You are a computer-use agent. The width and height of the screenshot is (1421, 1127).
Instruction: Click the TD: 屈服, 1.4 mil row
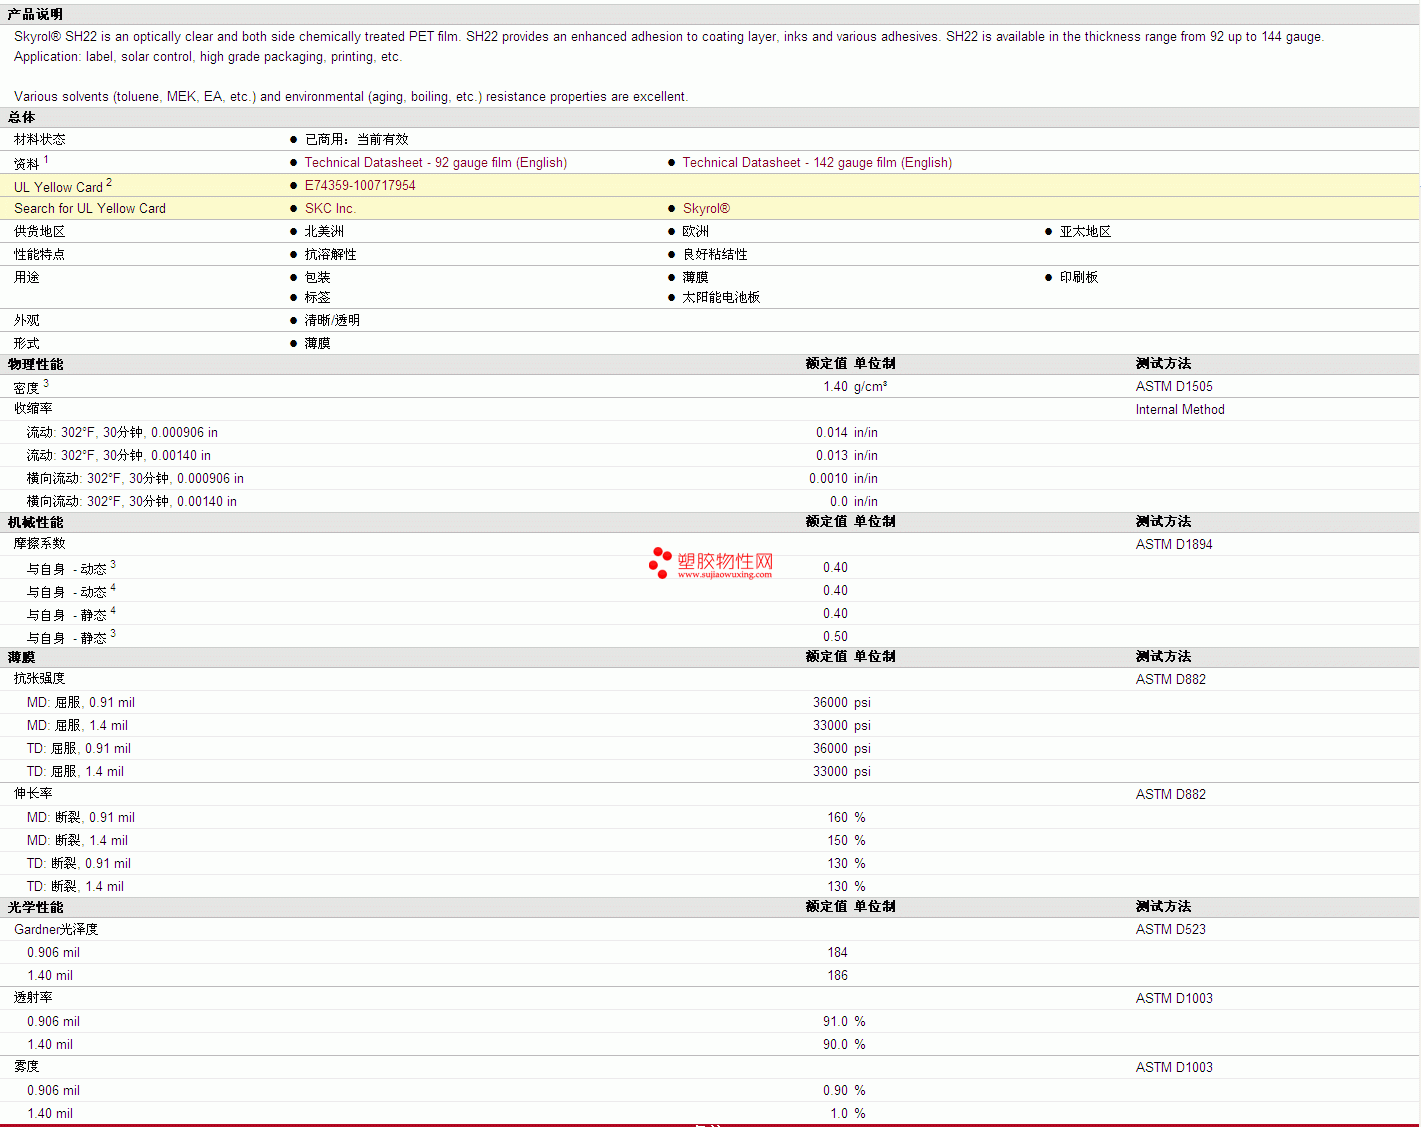pyautogui.click(x=75, y=772)
